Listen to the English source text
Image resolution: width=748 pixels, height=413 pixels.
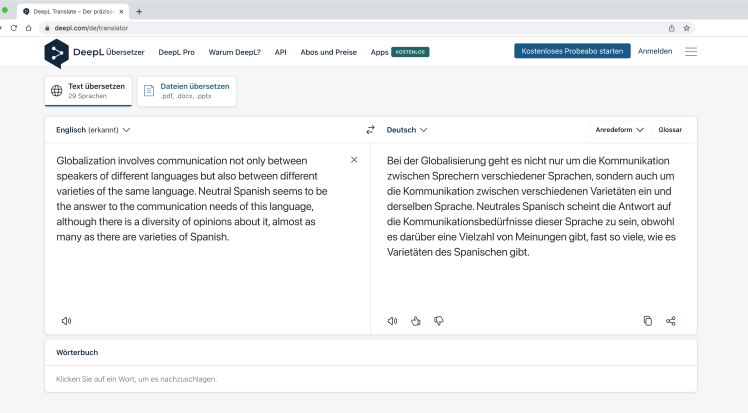coord(66,321)
